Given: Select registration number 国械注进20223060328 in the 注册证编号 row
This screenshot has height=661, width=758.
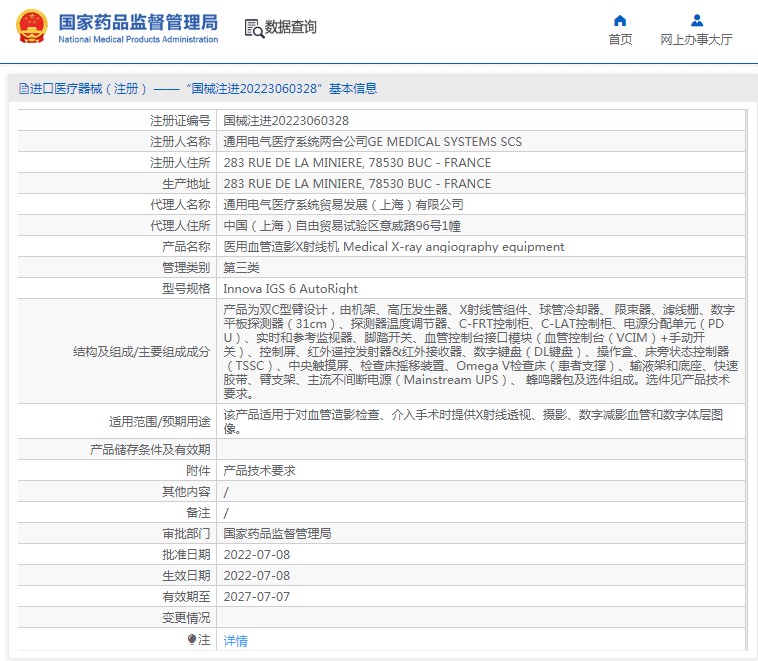Looking at the screenshot, I should (x=286, y=120).
